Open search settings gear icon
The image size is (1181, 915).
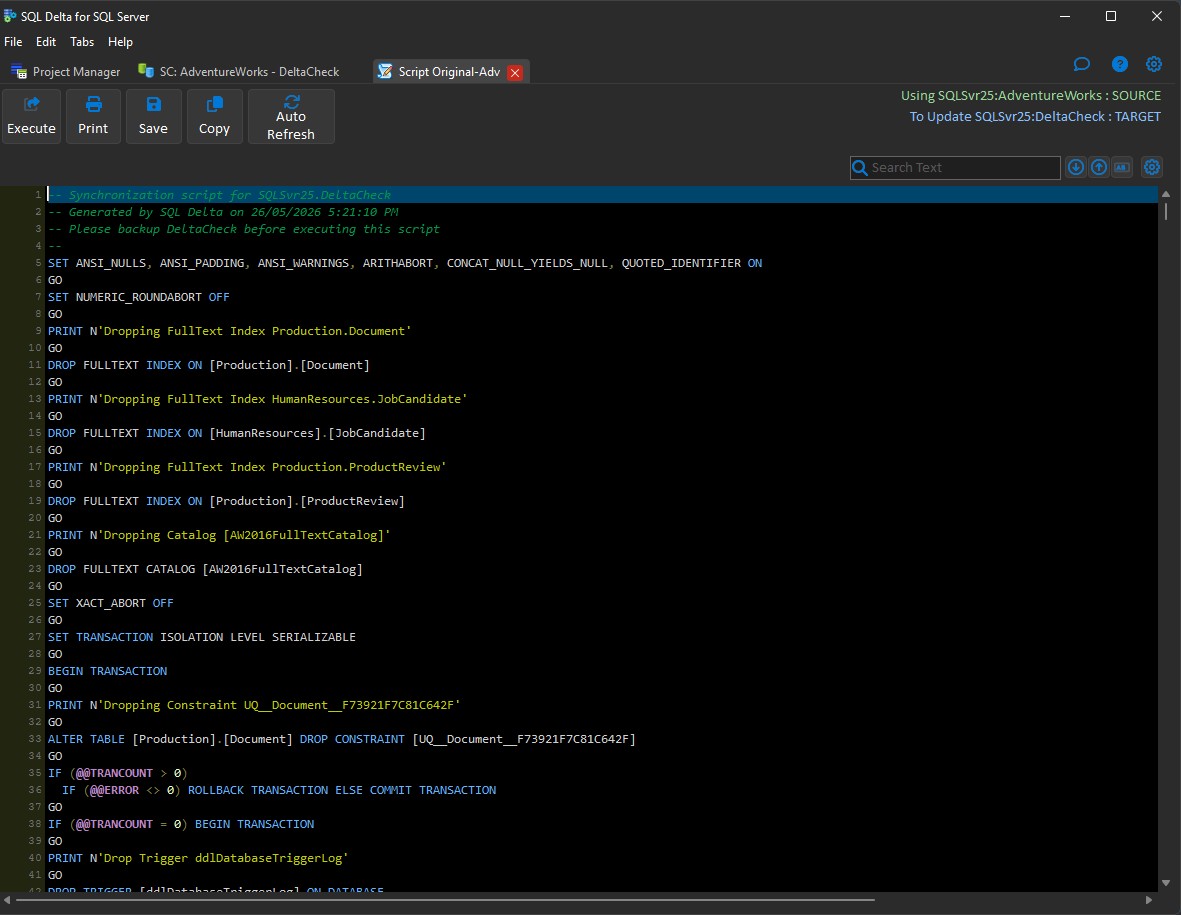1152,167
